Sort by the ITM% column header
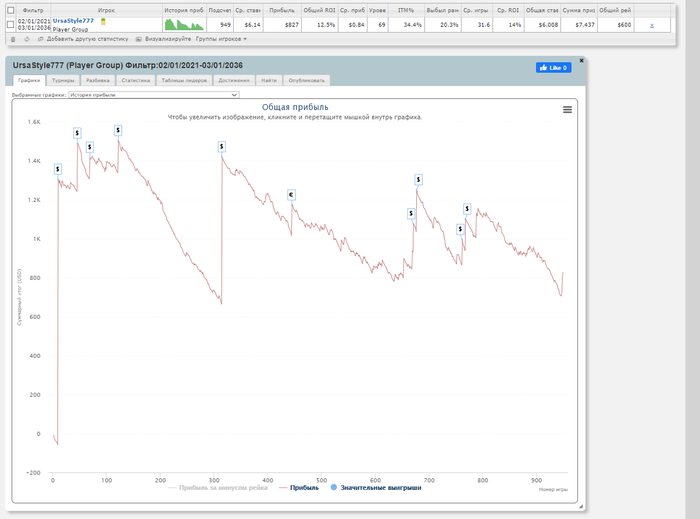 click(406, 10)
